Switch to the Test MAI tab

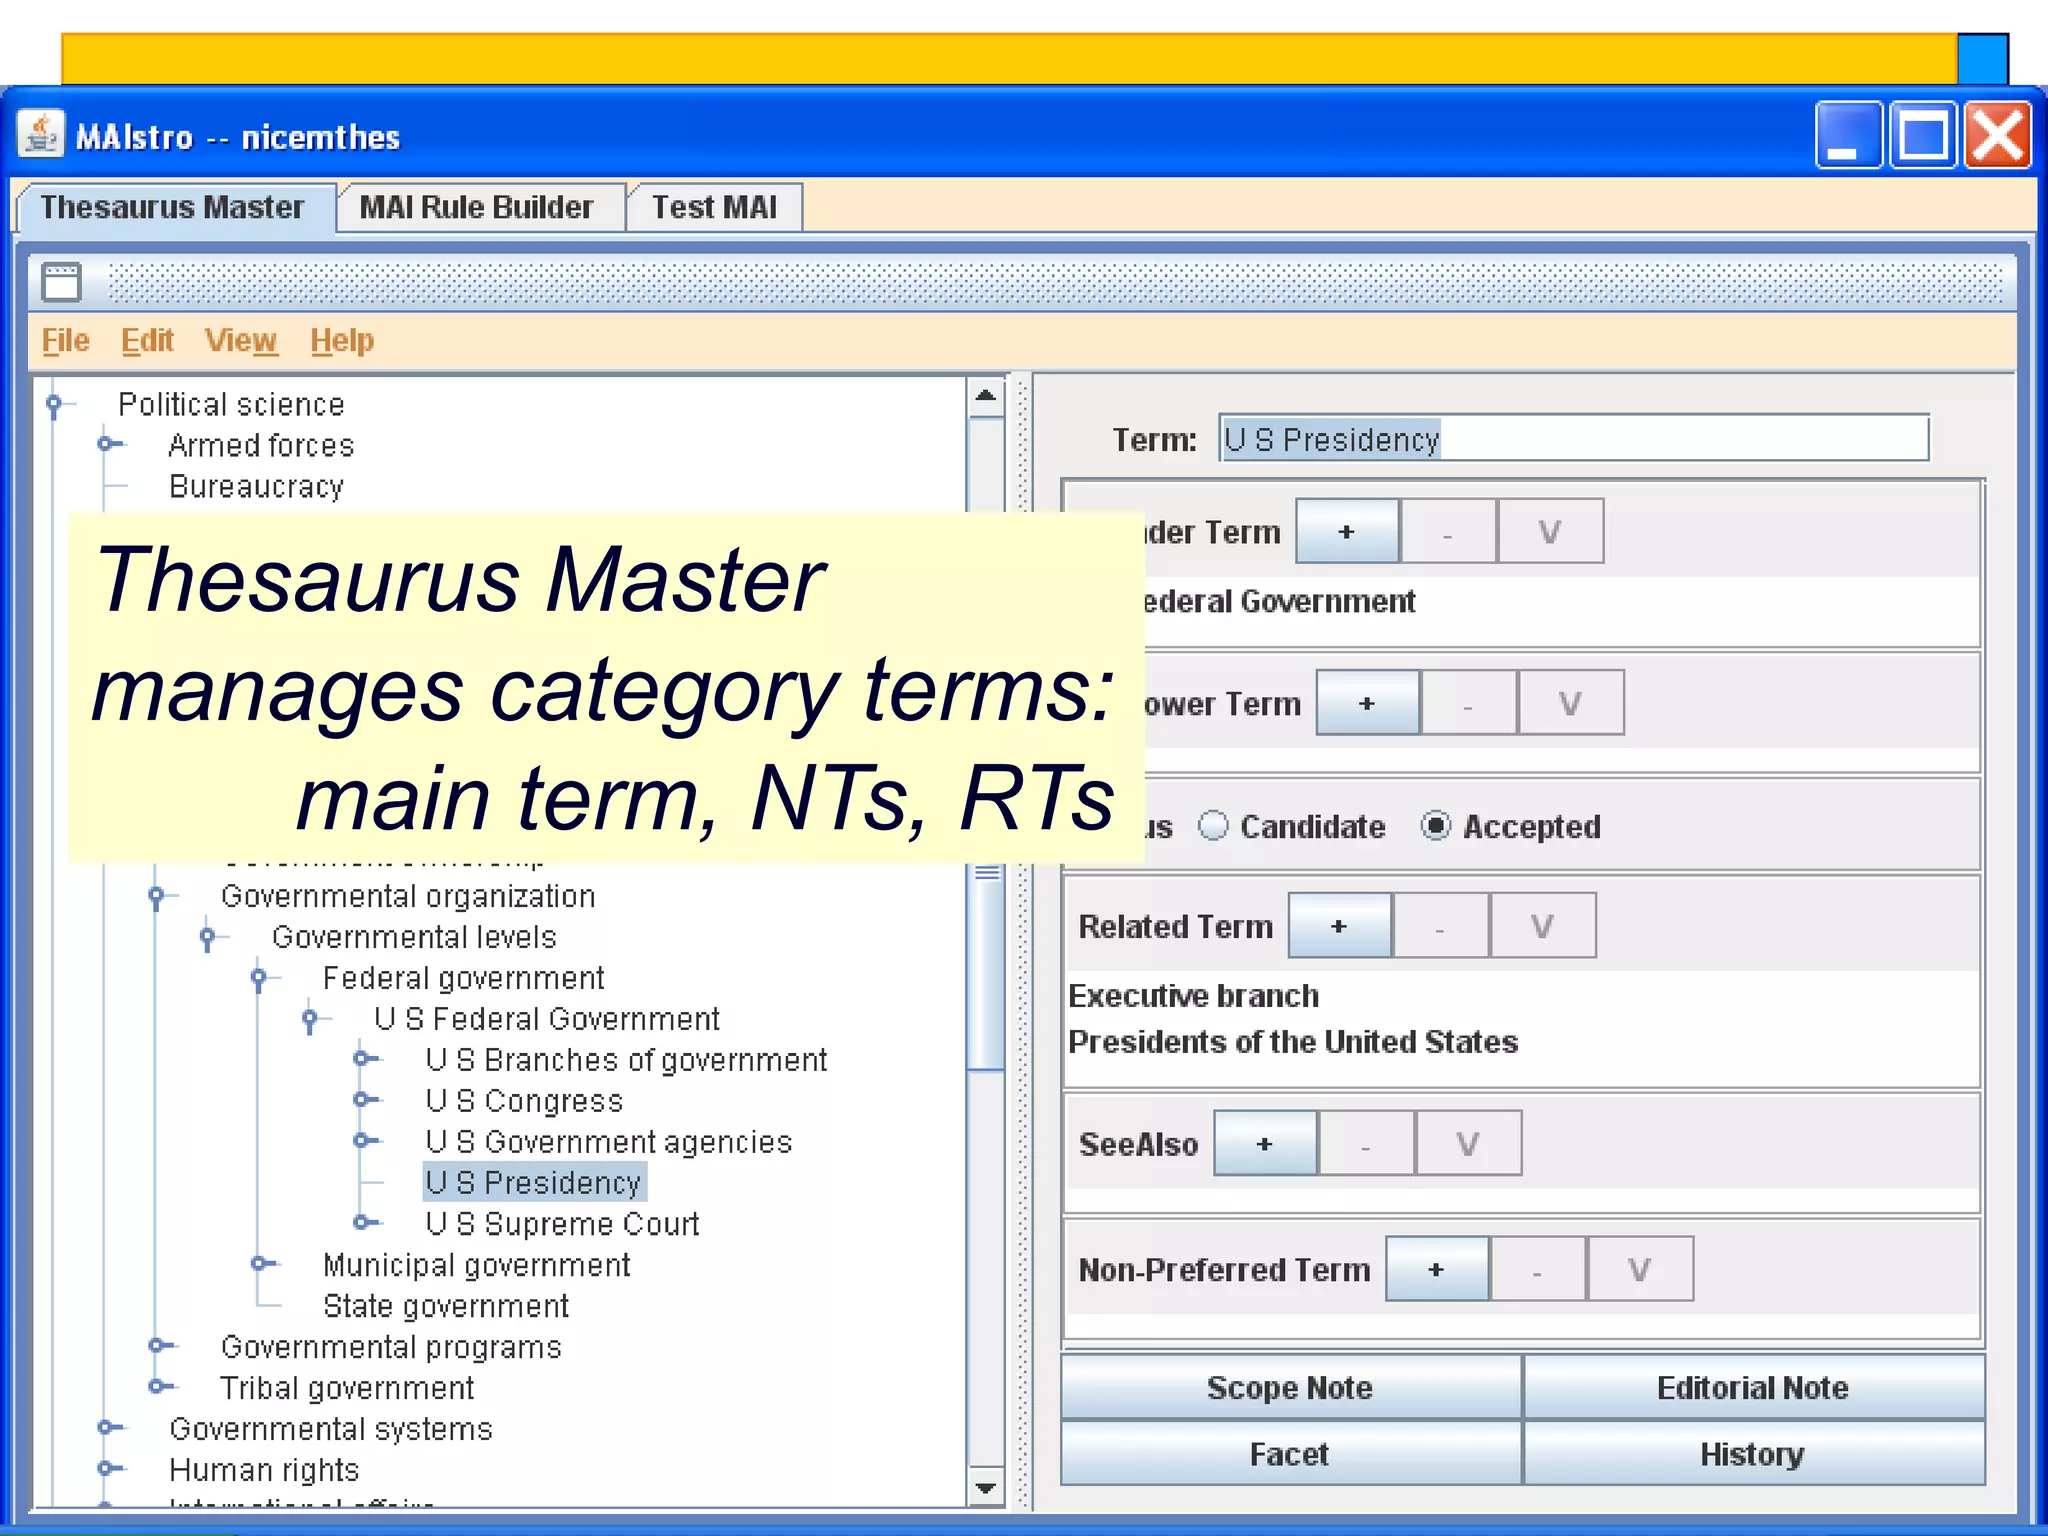coord(715,207)
